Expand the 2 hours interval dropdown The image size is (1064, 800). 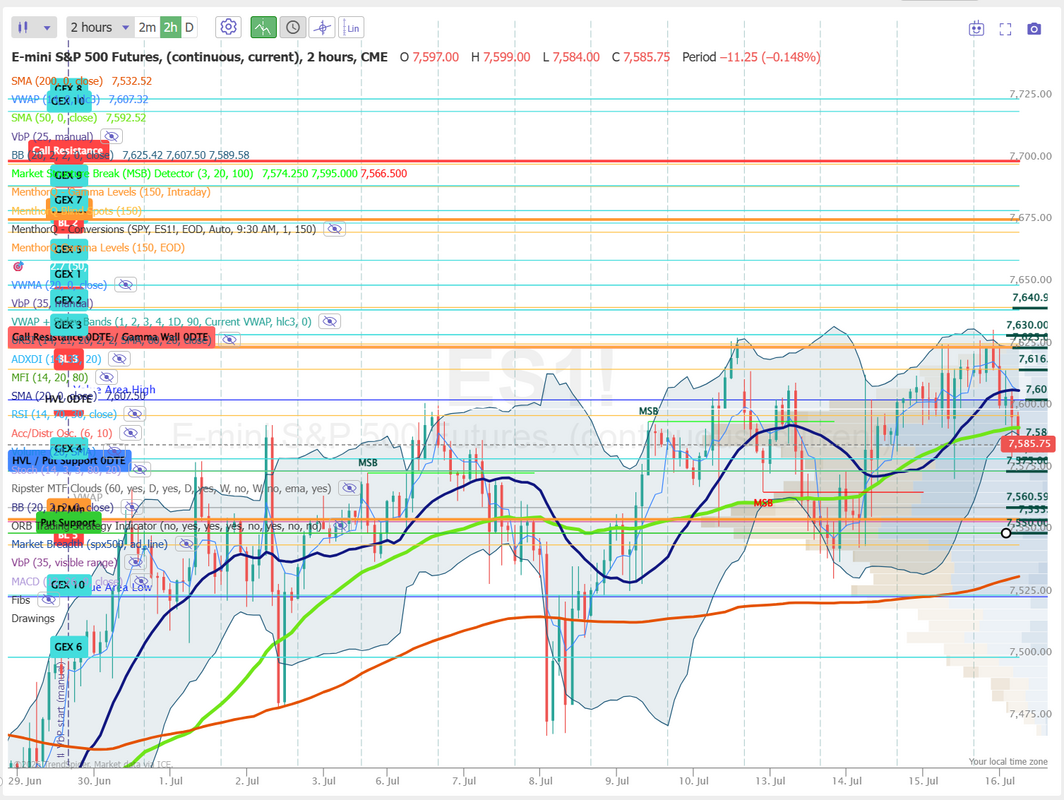click(100, 27)
